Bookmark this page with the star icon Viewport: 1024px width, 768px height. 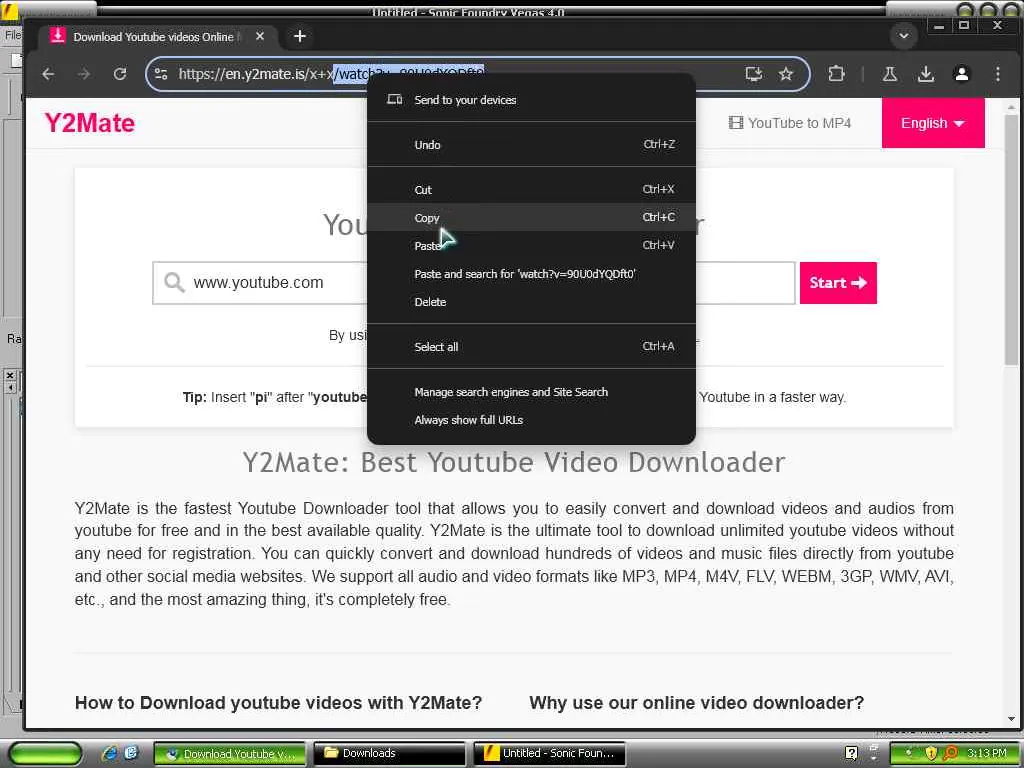(786, 74)
